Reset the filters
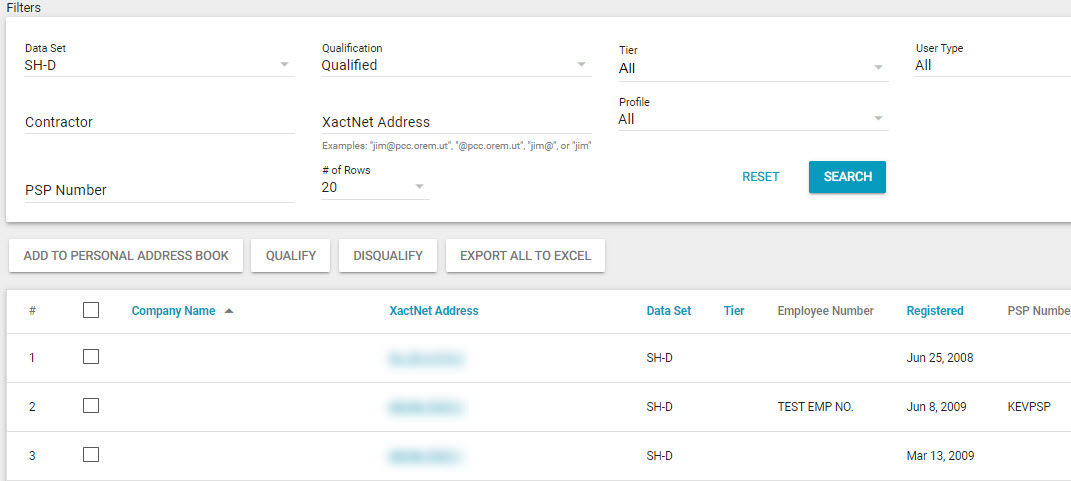1071x481 pixels. click(x=760, y=177)
